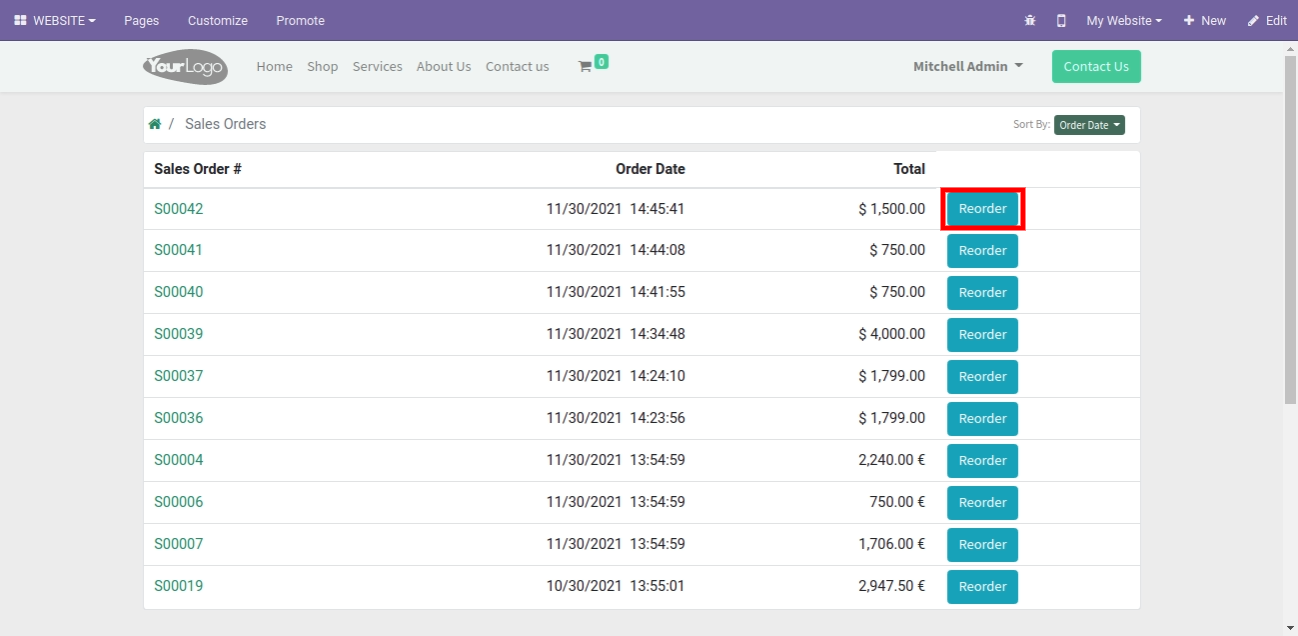Click the vertical page scrollbar
The height and width of the screenshot is (636, 1298).
[x=1290, y=230]
